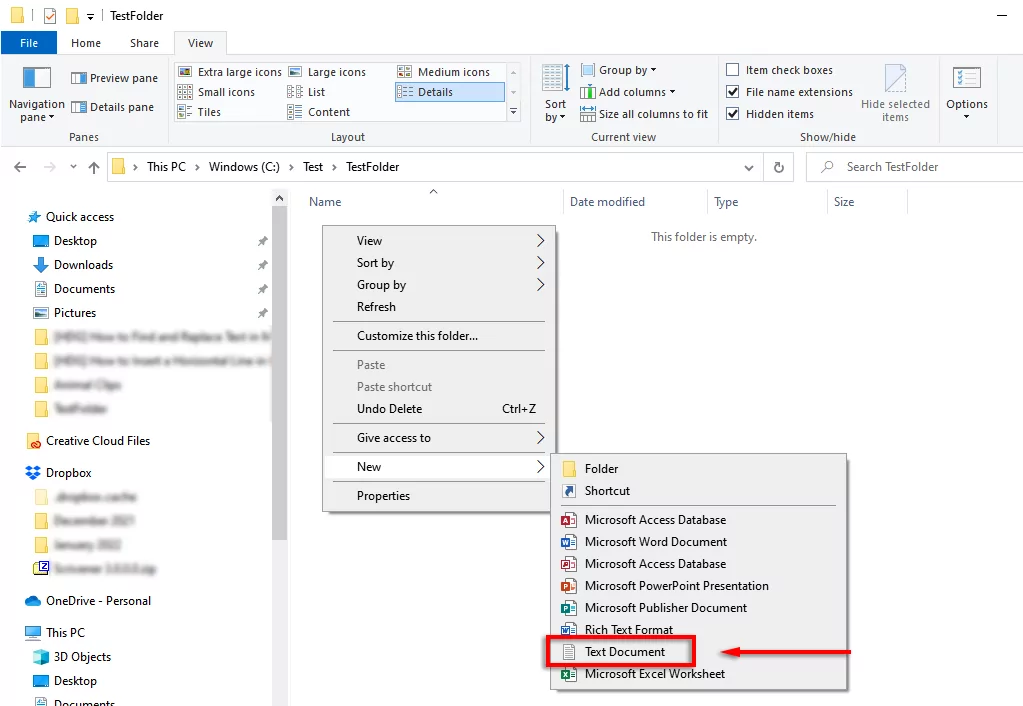Image resolution: width=1023 pixels, height=706 pixels.
Task: Switch to the Share tab
Action: (x=144, y=43)
